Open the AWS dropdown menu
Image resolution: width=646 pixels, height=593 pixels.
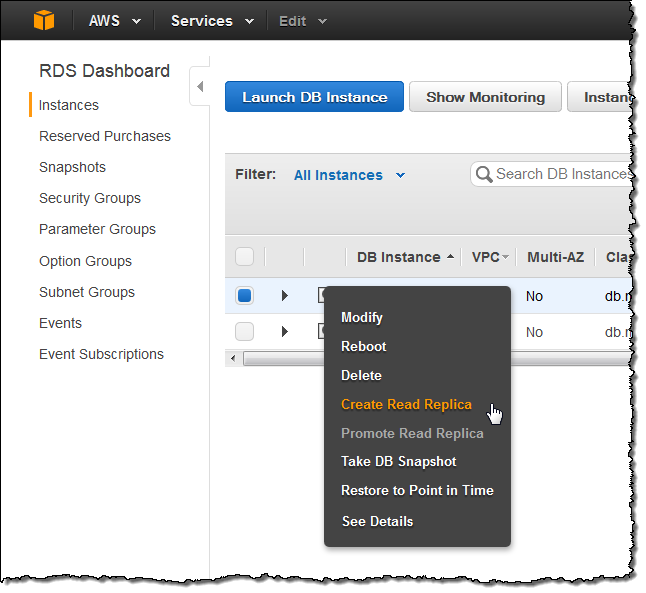pyautogui.click(x=114, y=21)
